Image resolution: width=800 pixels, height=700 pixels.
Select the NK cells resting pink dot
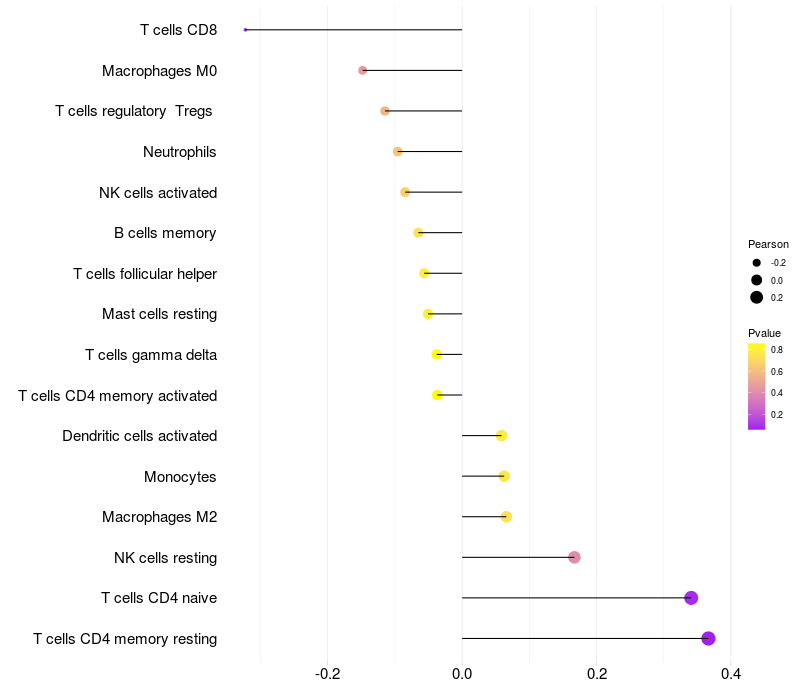[x=574, y=557]
